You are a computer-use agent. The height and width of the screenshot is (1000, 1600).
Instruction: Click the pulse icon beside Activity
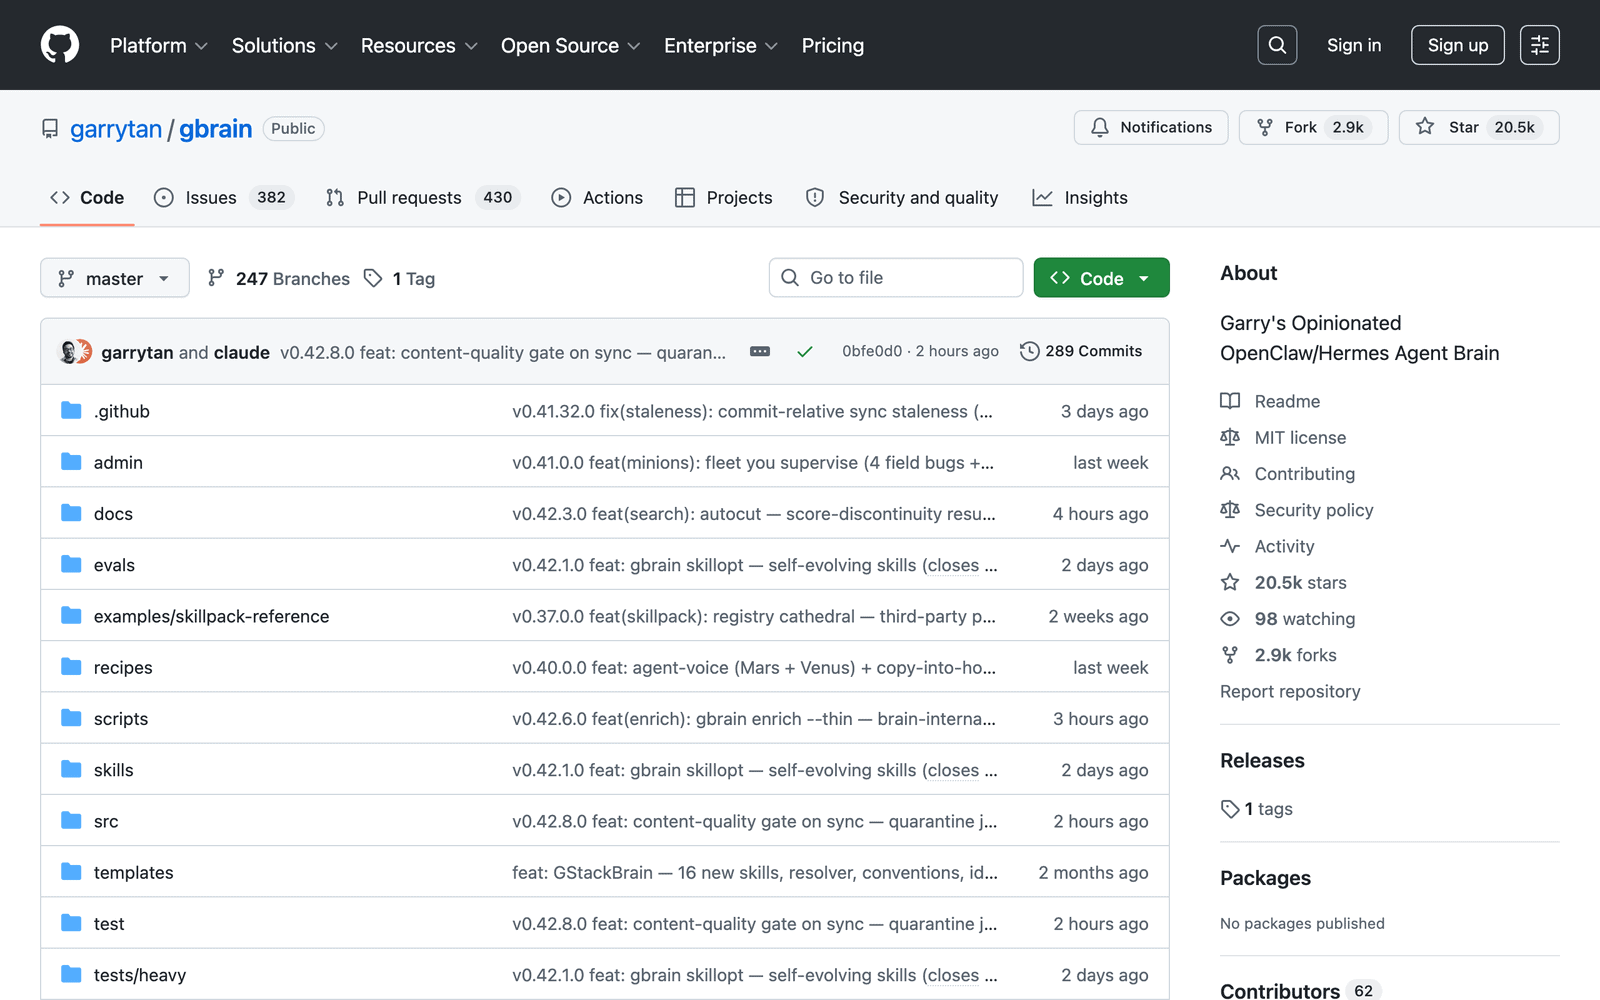(x=1230, y=546)
